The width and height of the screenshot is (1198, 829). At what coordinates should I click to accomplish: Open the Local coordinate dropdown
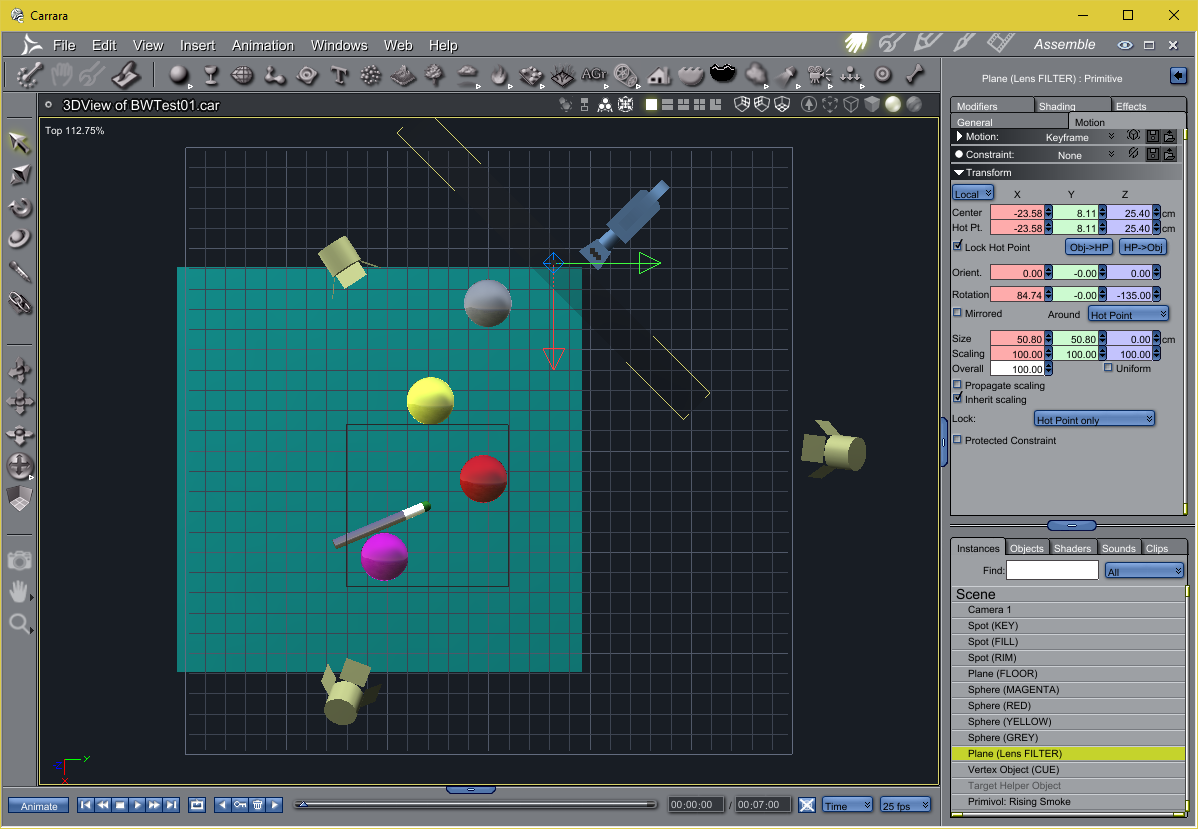click(x=973, y=193)
